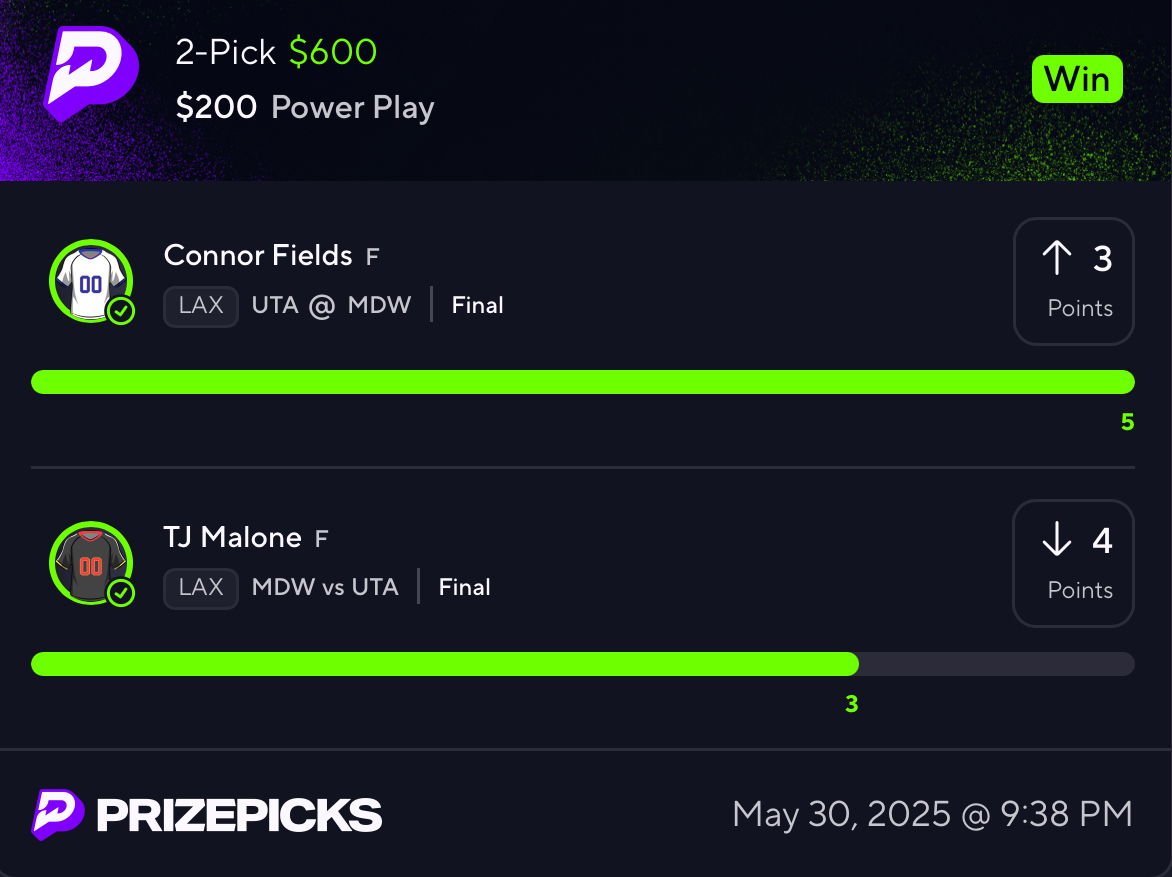Select TJ Malone black jersey avatar

click(91, 563)
